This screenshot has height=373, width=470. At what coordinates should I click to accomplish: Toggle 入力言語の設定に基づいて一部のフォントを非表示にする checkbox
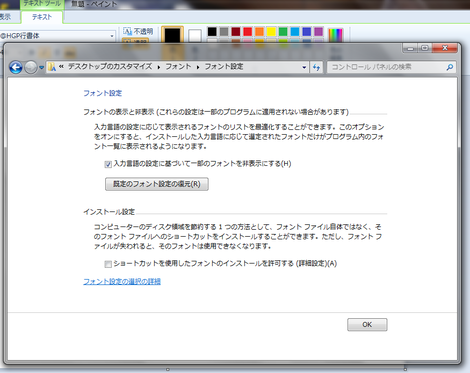coord(108,164)
